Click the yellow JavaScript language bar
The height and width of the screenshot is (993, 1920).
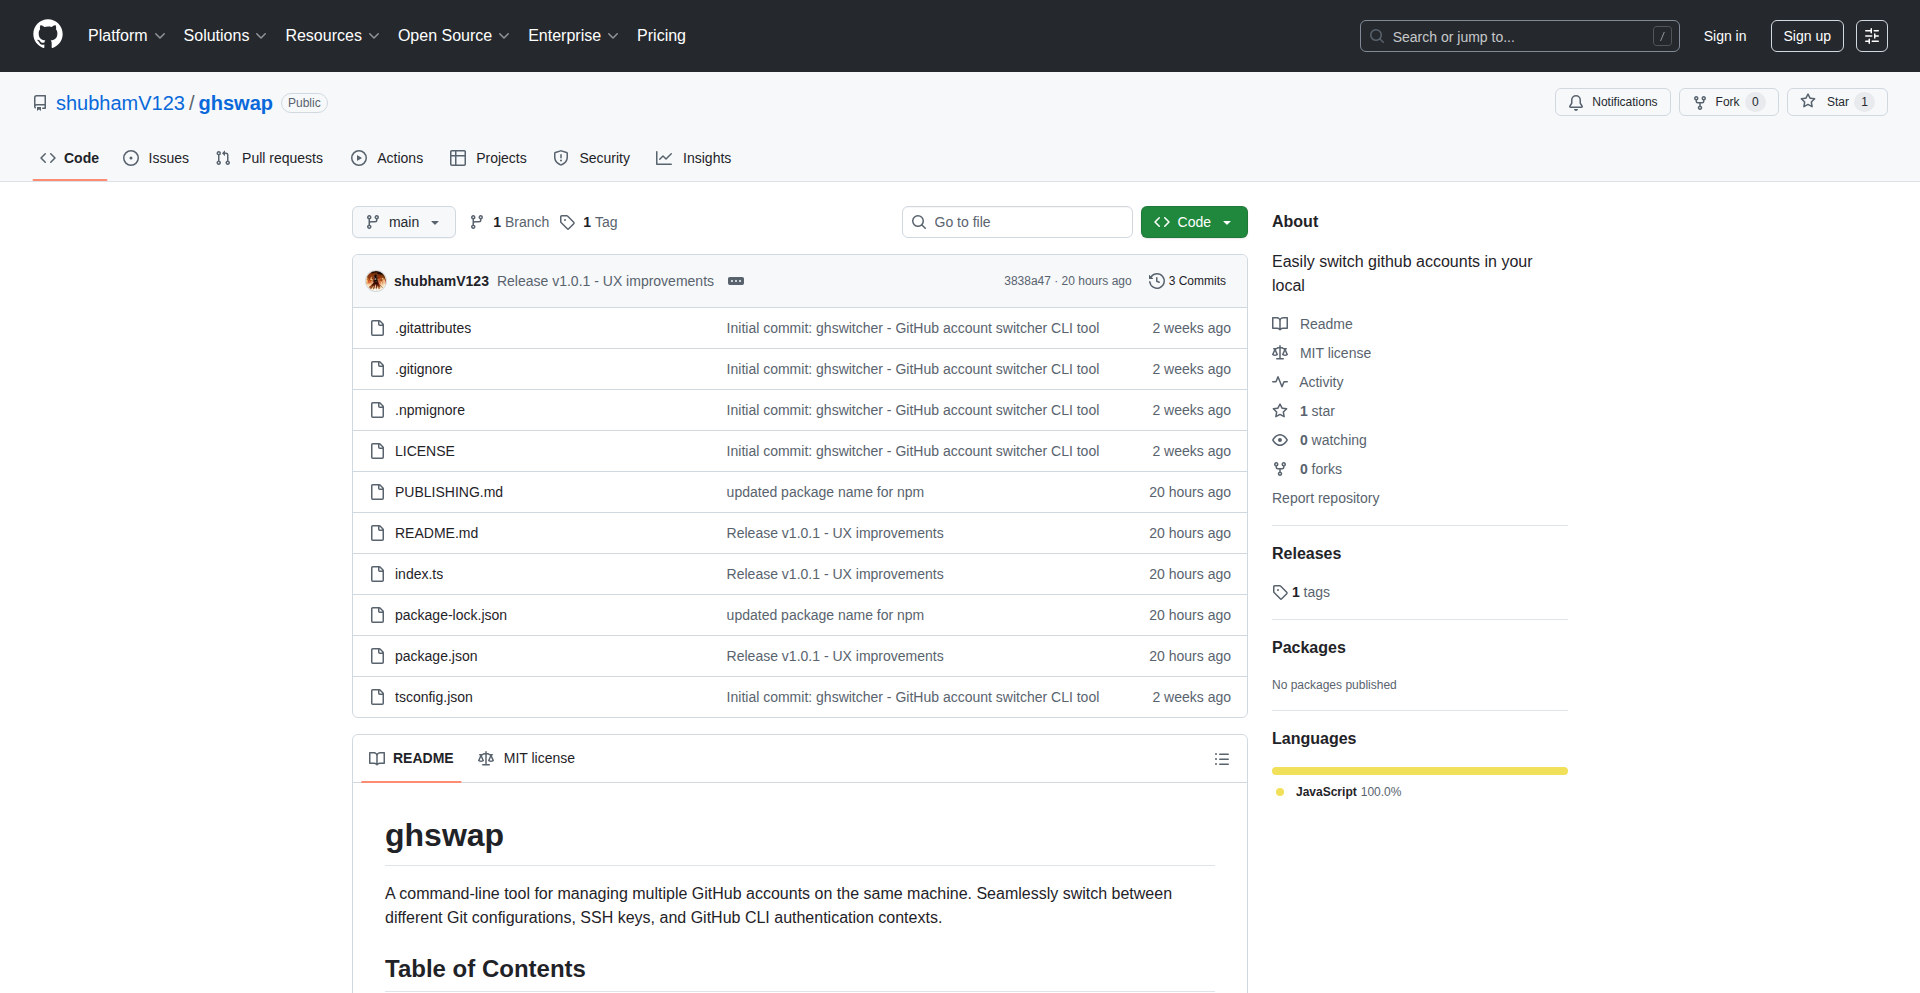tap(1419, 771)
